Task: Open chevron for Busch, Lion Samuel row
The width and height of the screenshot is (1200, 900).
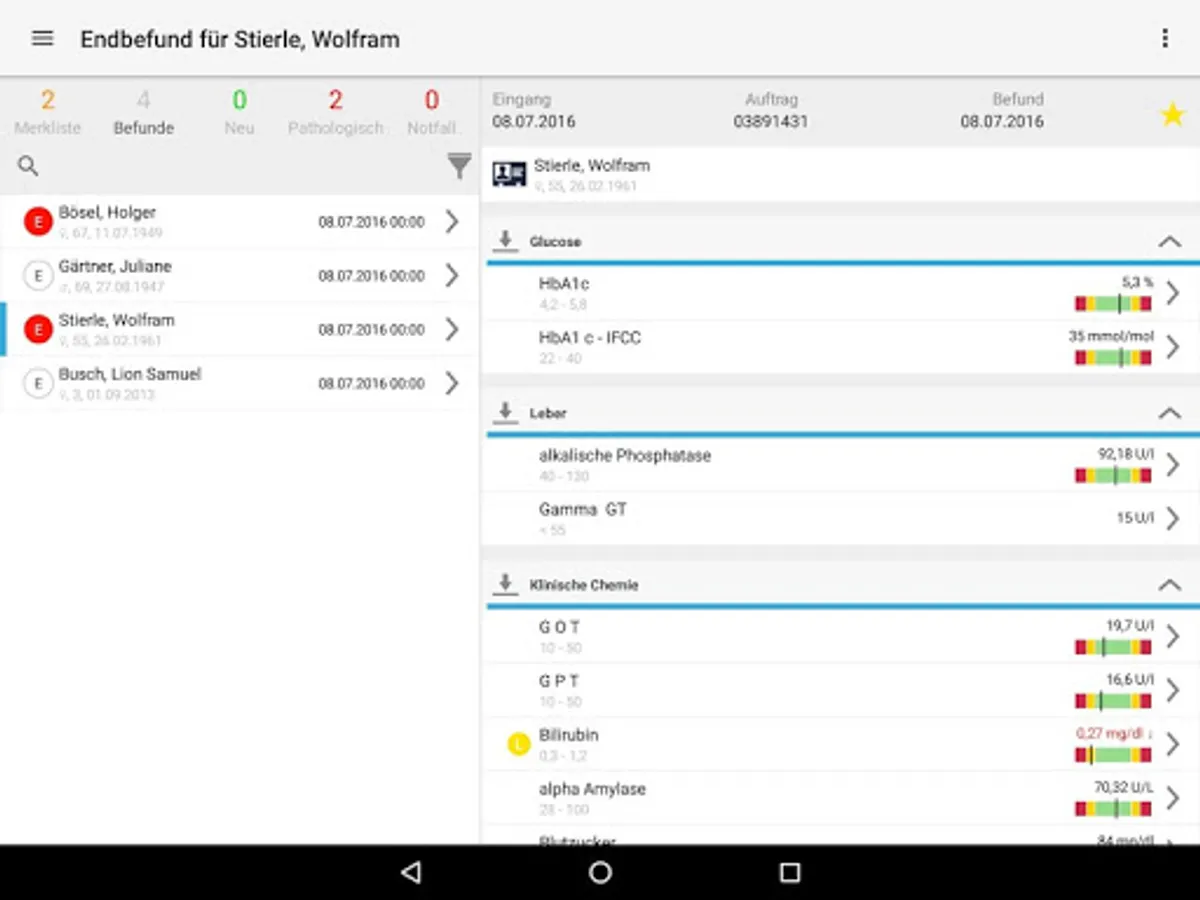Action: (x=452, y=384)
